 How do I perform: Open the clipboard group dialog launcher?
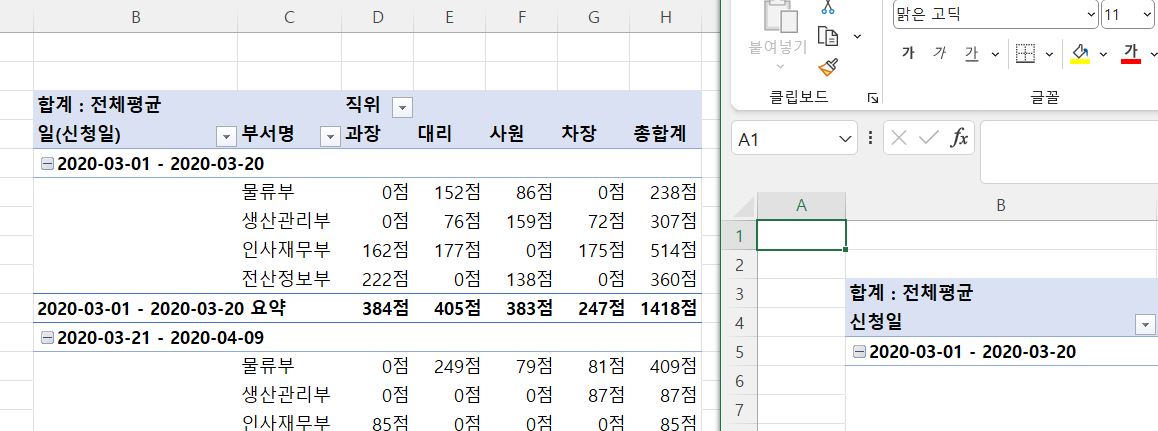(x=873, y=97)
